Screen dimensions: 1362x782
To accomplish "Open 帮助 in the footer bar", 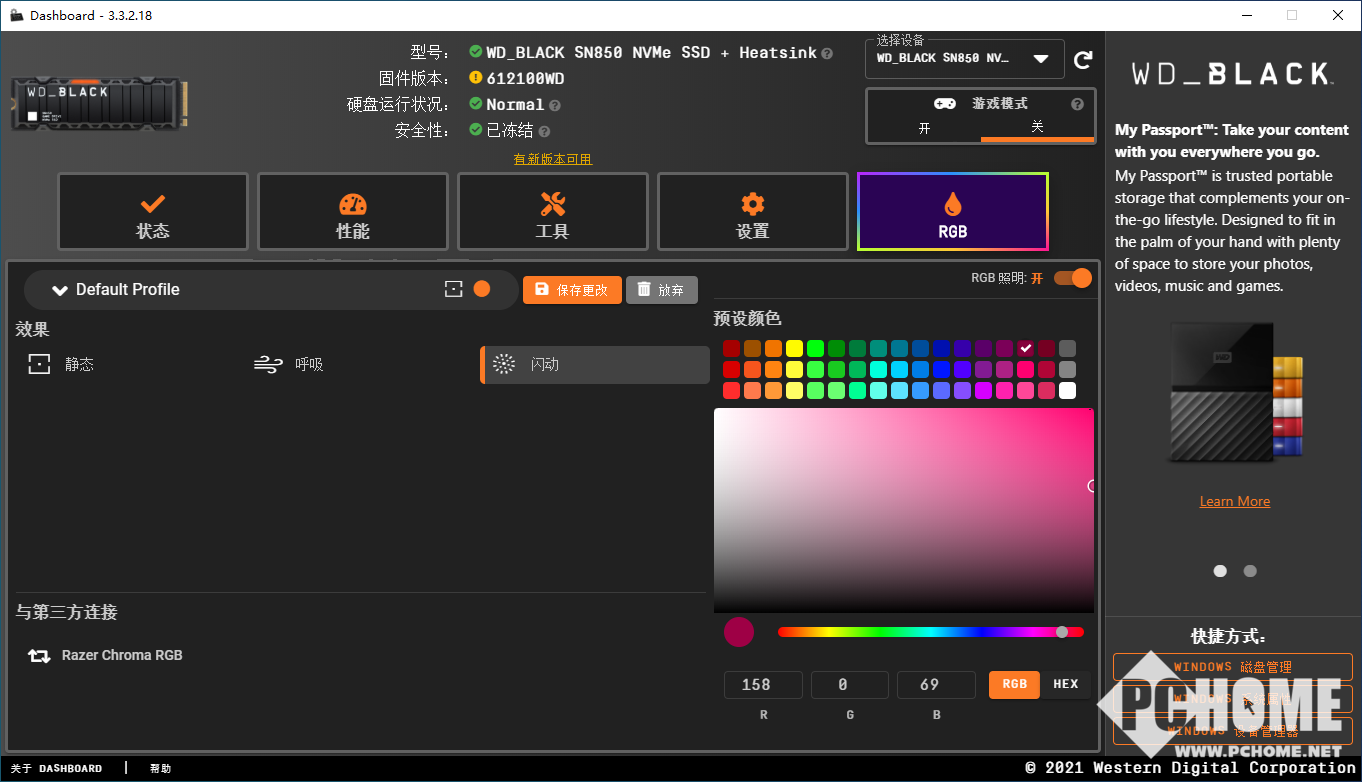I will (x=161, y=768).
